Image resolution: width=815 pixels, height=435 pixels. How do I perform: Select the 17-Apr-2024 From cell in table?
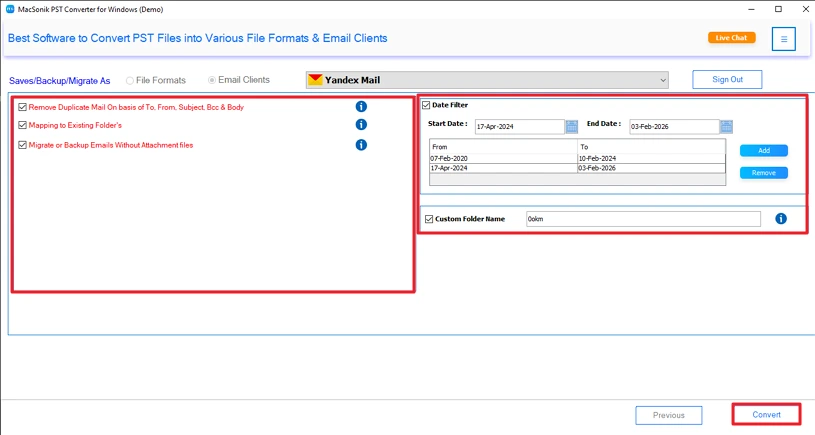click(503, 168)
